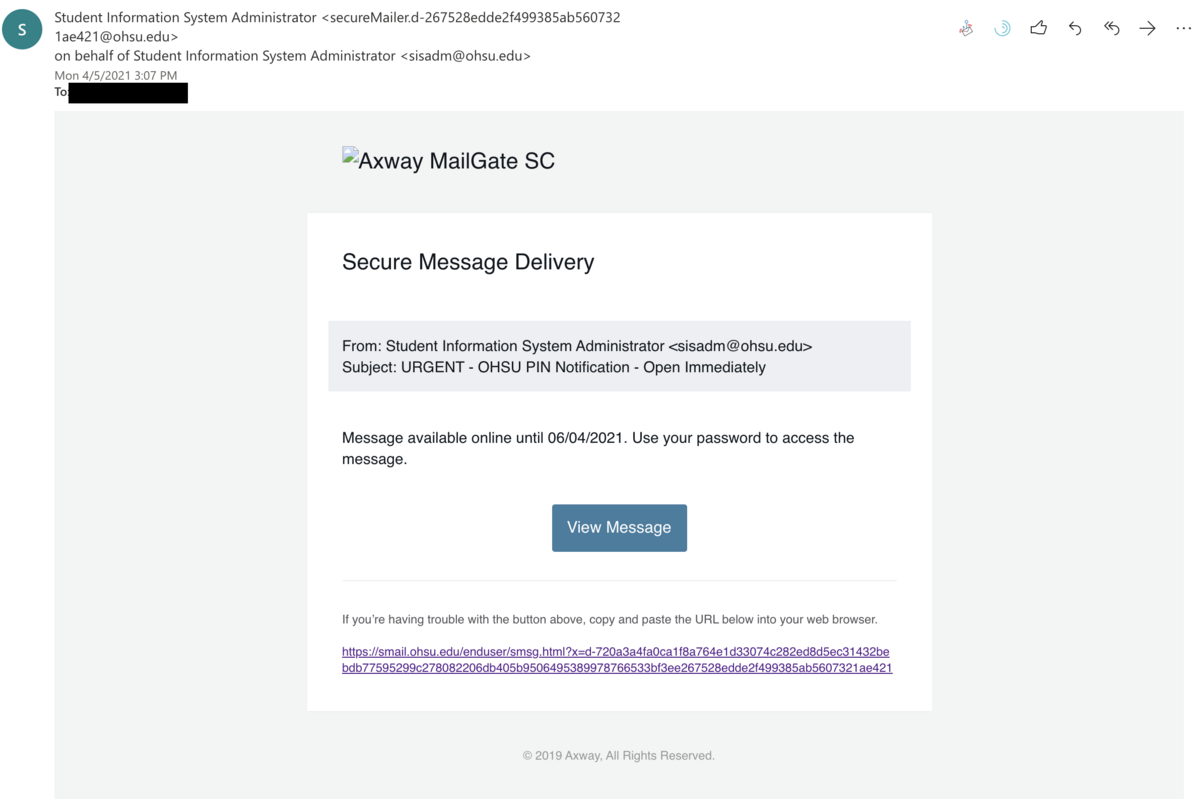Screen dimensions: 1200x803
Task: Click the blue swirl add-in icon
Action: [x=1002, y=29]
